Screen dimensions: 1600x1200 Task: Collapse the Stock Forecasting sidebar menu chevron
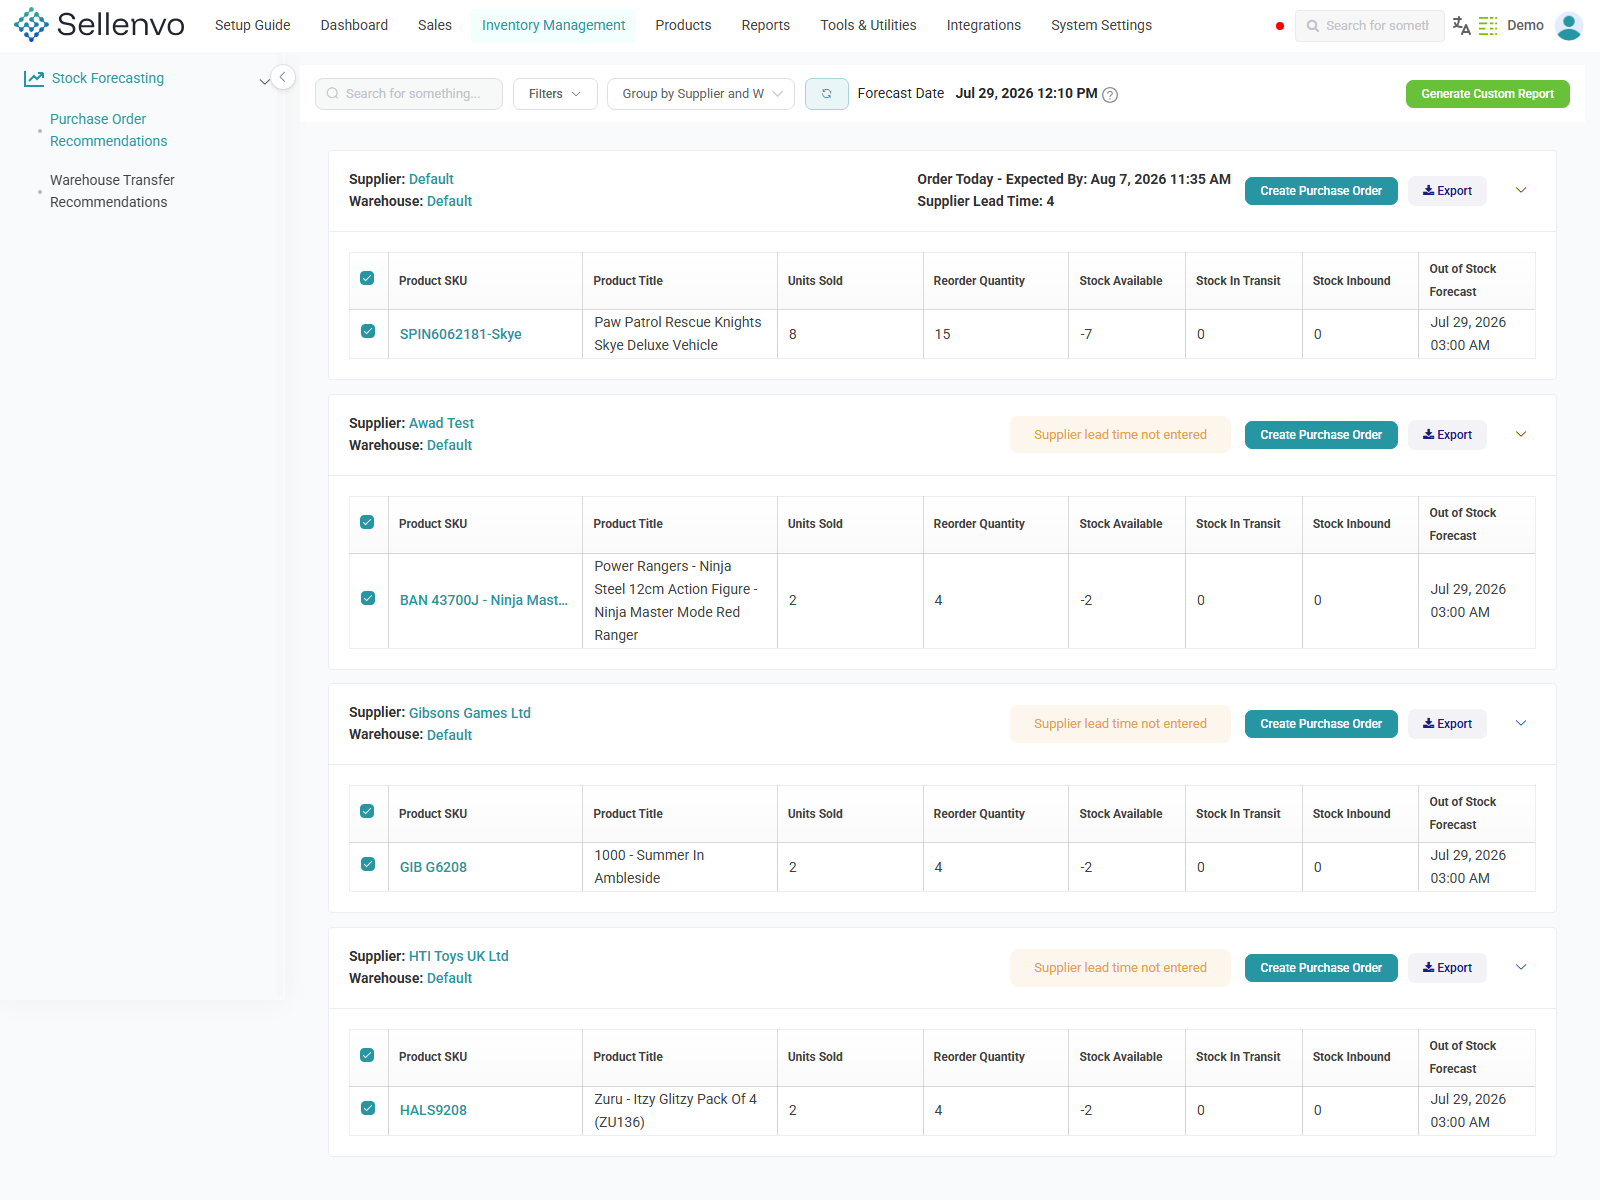(264, 81)
